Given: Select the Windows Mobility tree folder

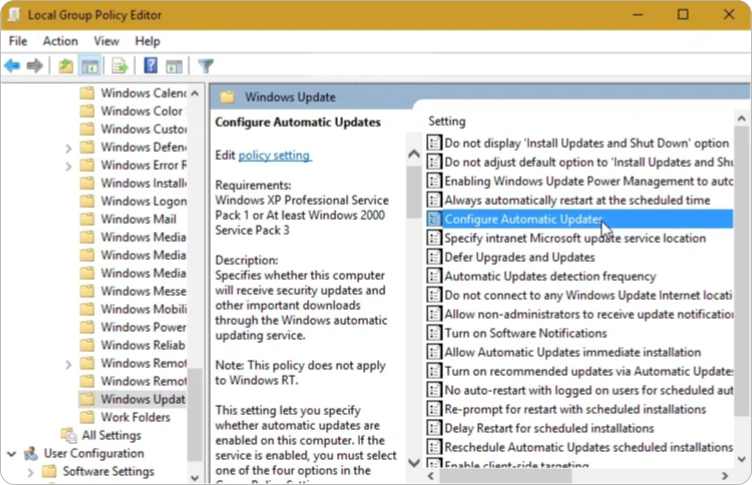Looking at the screenshot, I should [143, 309].
